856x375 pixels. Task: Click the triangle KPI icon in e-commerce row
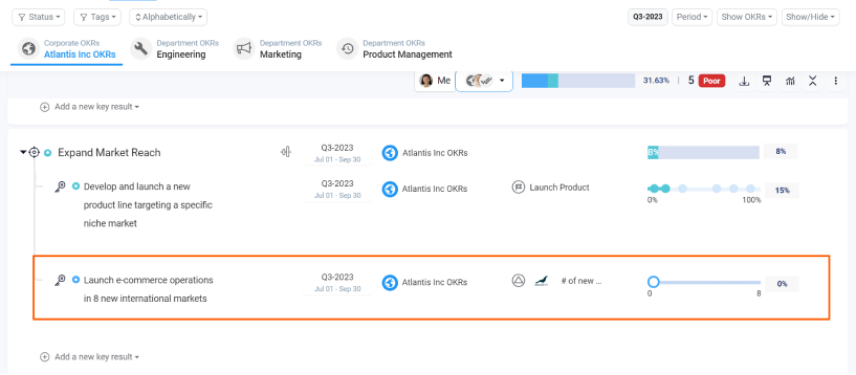point(518,281)
